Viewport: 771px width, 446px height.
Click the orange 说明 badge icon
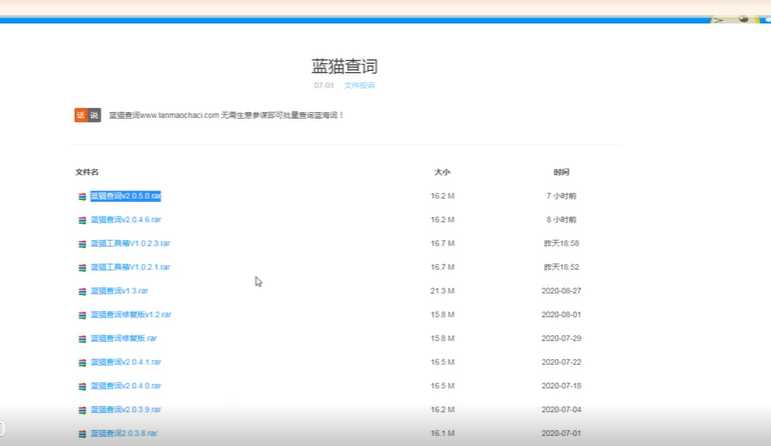(x=88, y=115)
